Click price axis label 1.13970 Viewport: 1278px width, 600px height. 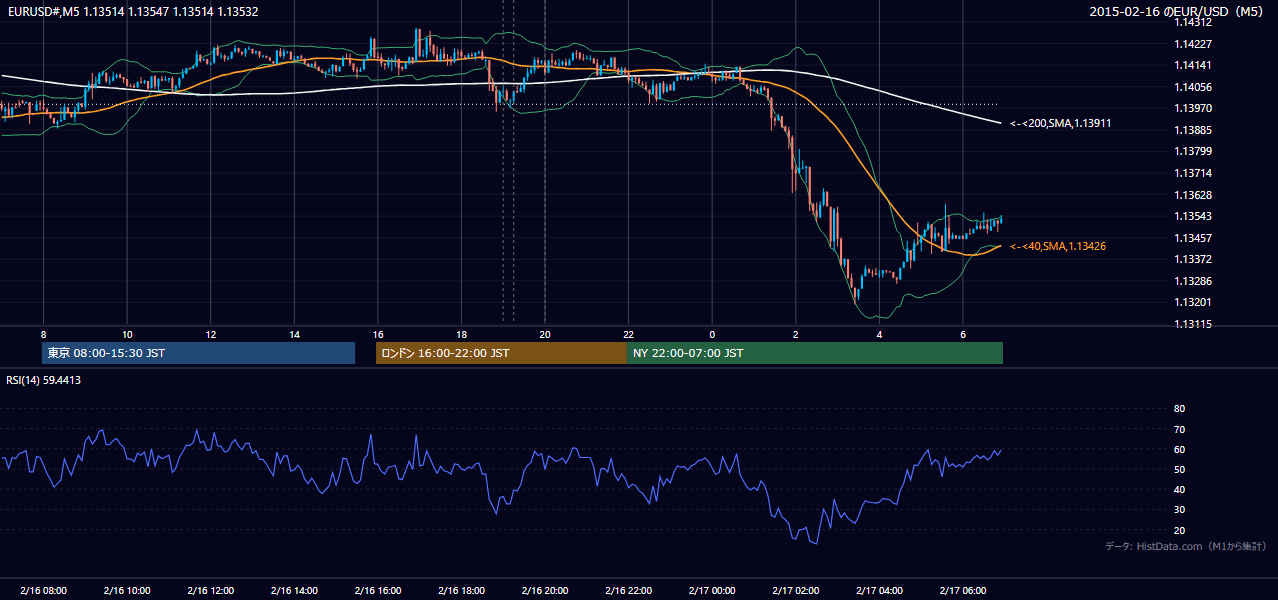tap(1193, 108)
